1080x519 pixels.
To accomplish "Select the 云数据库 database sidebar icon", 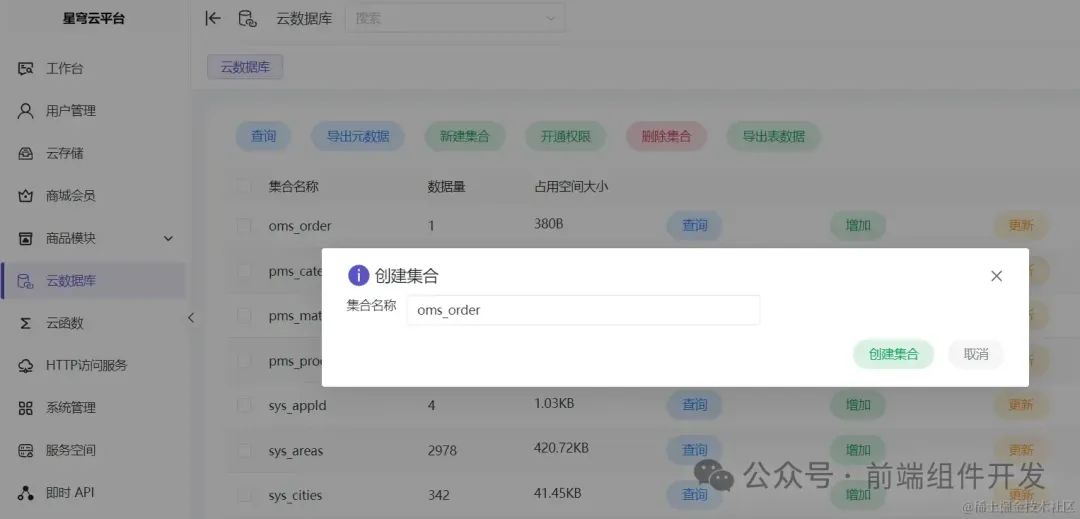I will 25,281.
